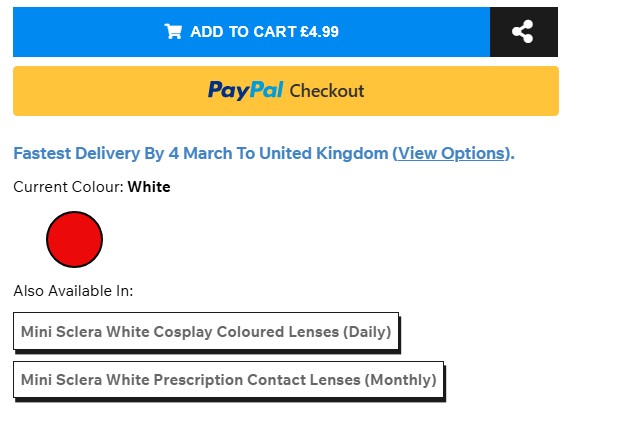The height and width of the screenshot is (422, 625).
Task: Click the shopping cart icon
Action: [173, 32]
